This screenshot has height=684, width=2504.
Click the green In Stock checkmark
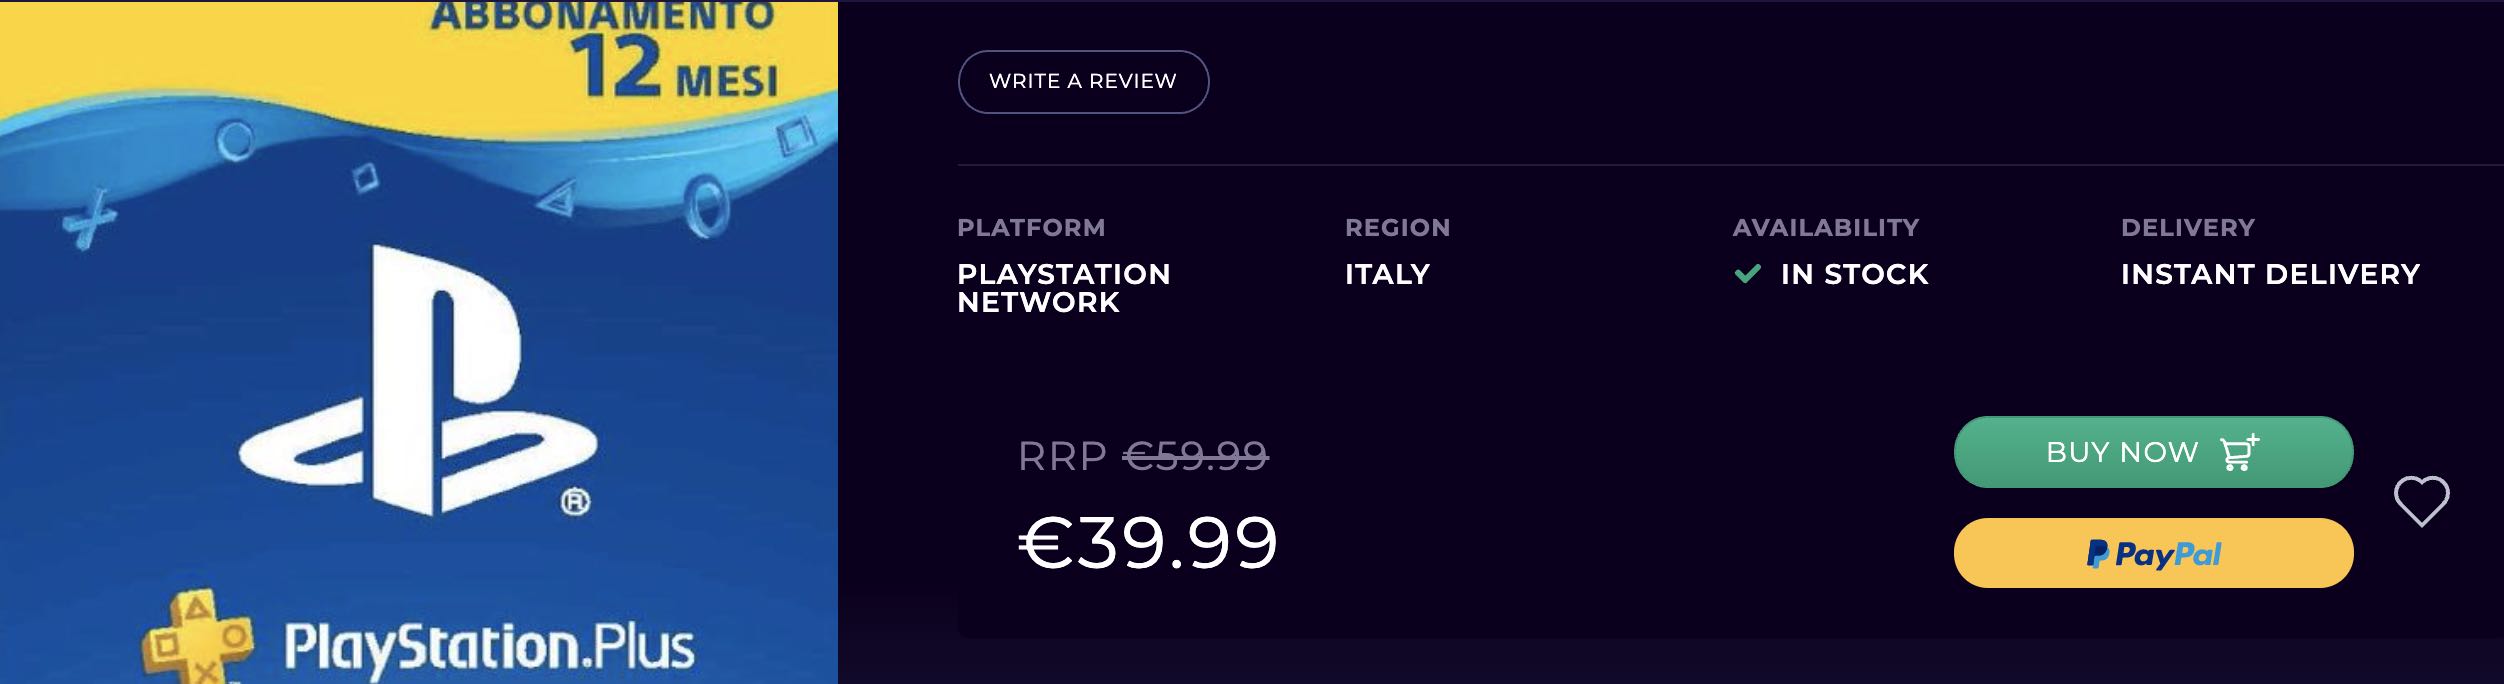click(x=1747, y=274)
